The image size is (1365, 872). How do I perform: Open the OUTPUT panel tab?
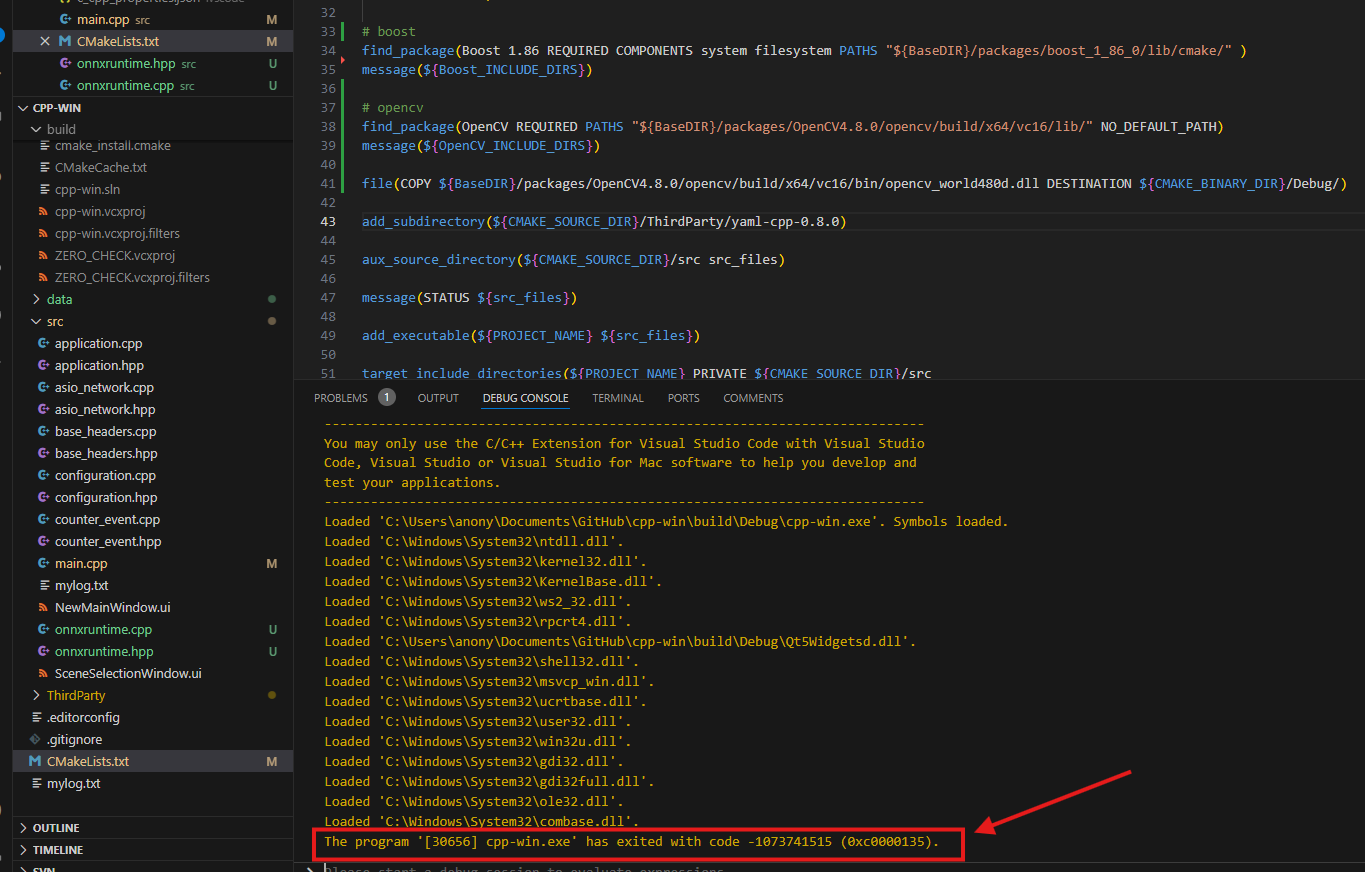[x=438, y=398]
